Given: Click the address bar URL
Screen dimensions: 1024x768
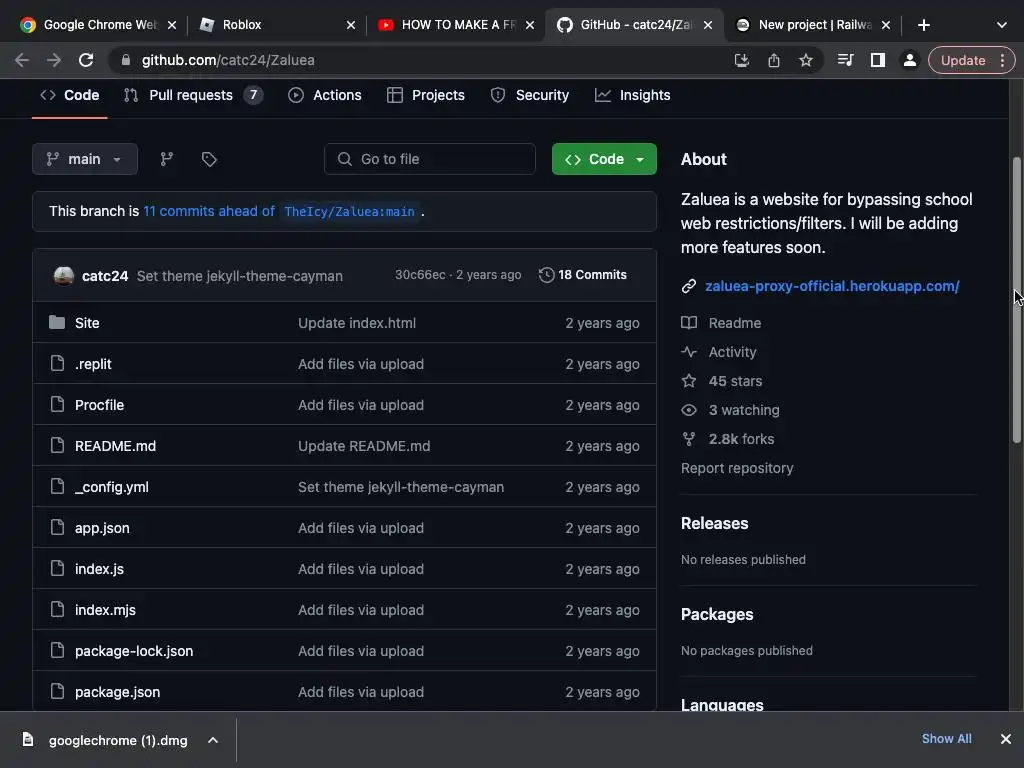Looking at the screenshot, I should pos(228,60).
